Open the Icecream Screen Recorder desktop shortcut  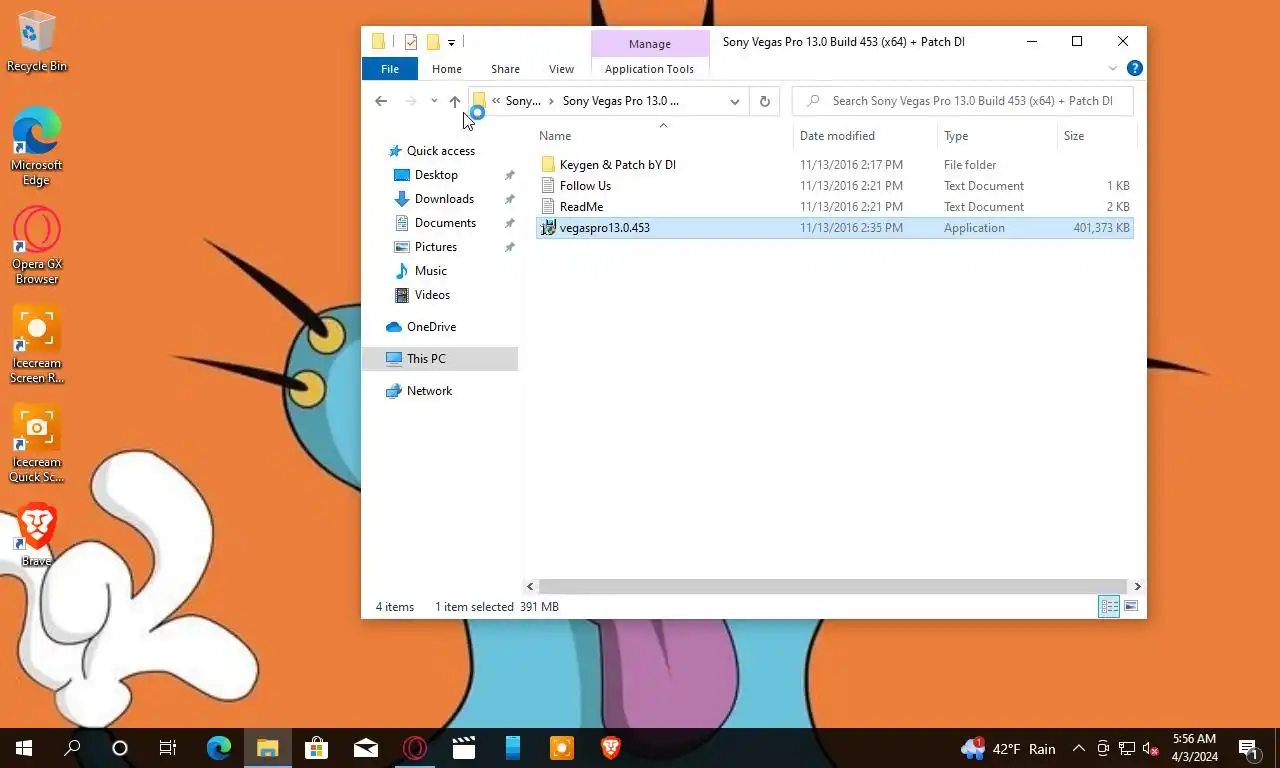(x=36, y=344)
